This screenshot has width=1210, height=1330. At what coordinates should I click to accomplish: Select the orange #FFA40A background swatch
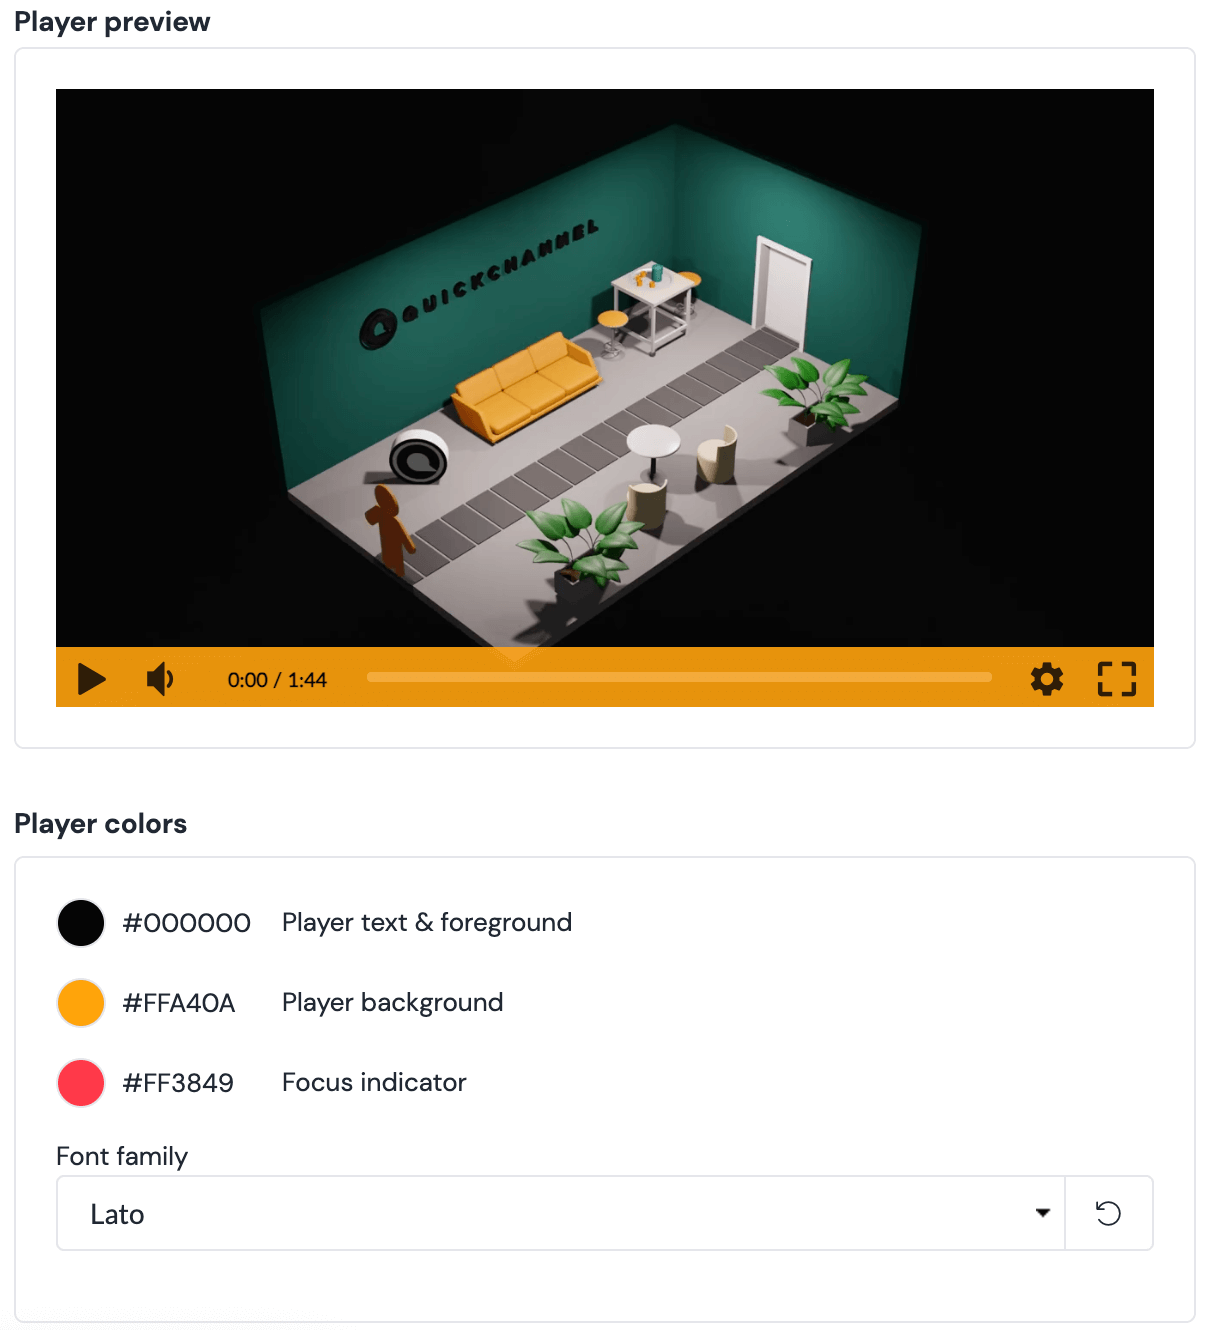tap(80, 1002)
